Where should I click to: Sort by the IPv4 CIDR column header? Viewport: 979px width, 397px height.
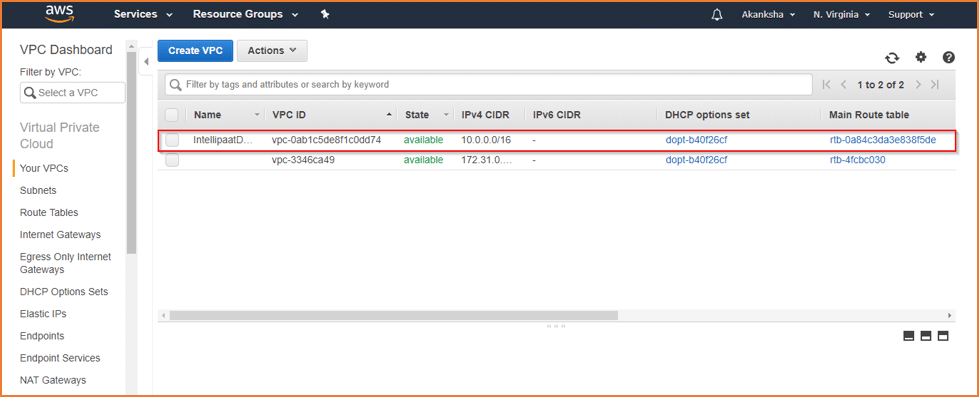(485, 115)
